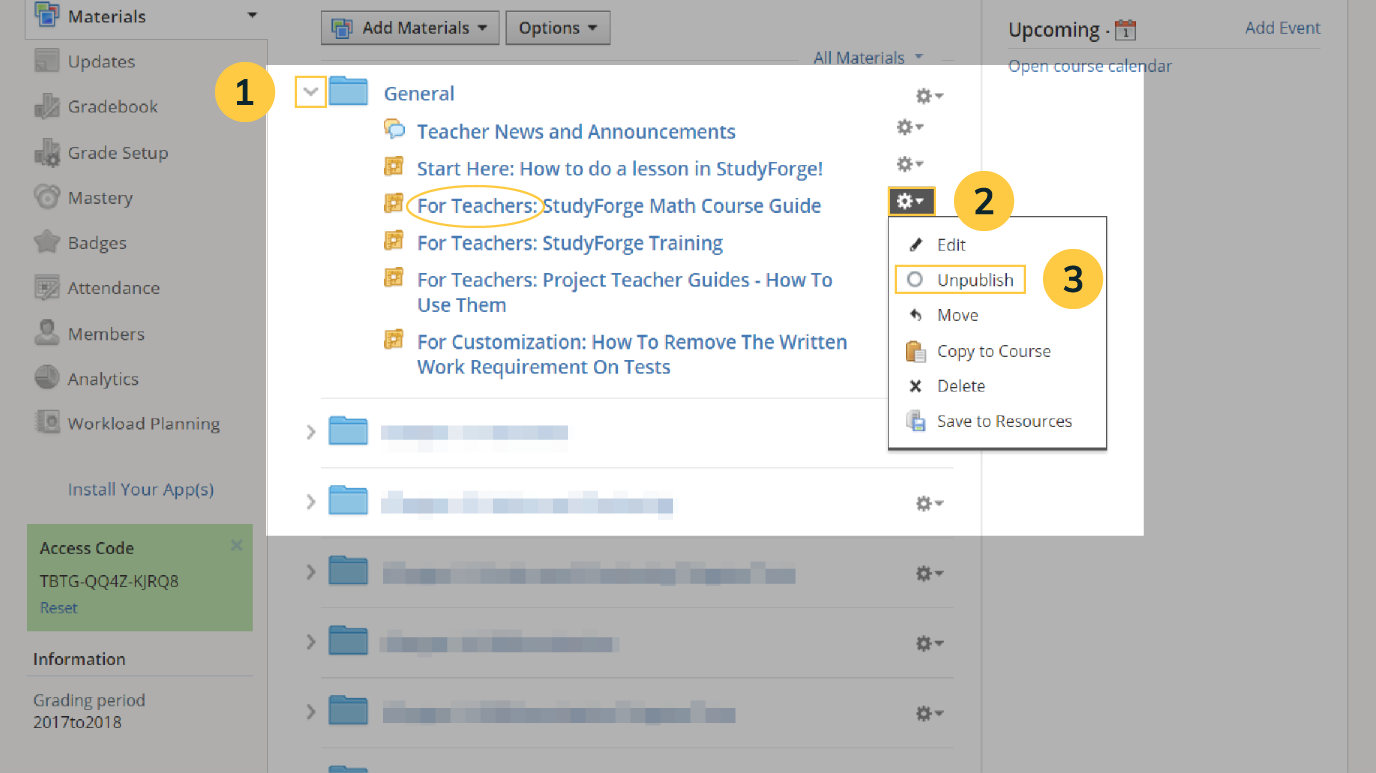
Task: Click the For Customization item app icon
Action: pos(395,339)
